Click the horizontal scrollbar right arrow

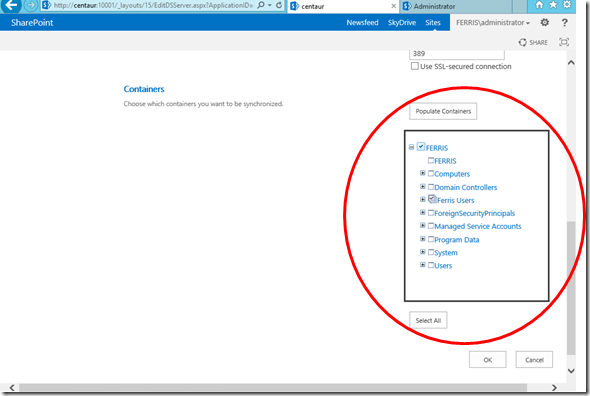coord(554,387)
